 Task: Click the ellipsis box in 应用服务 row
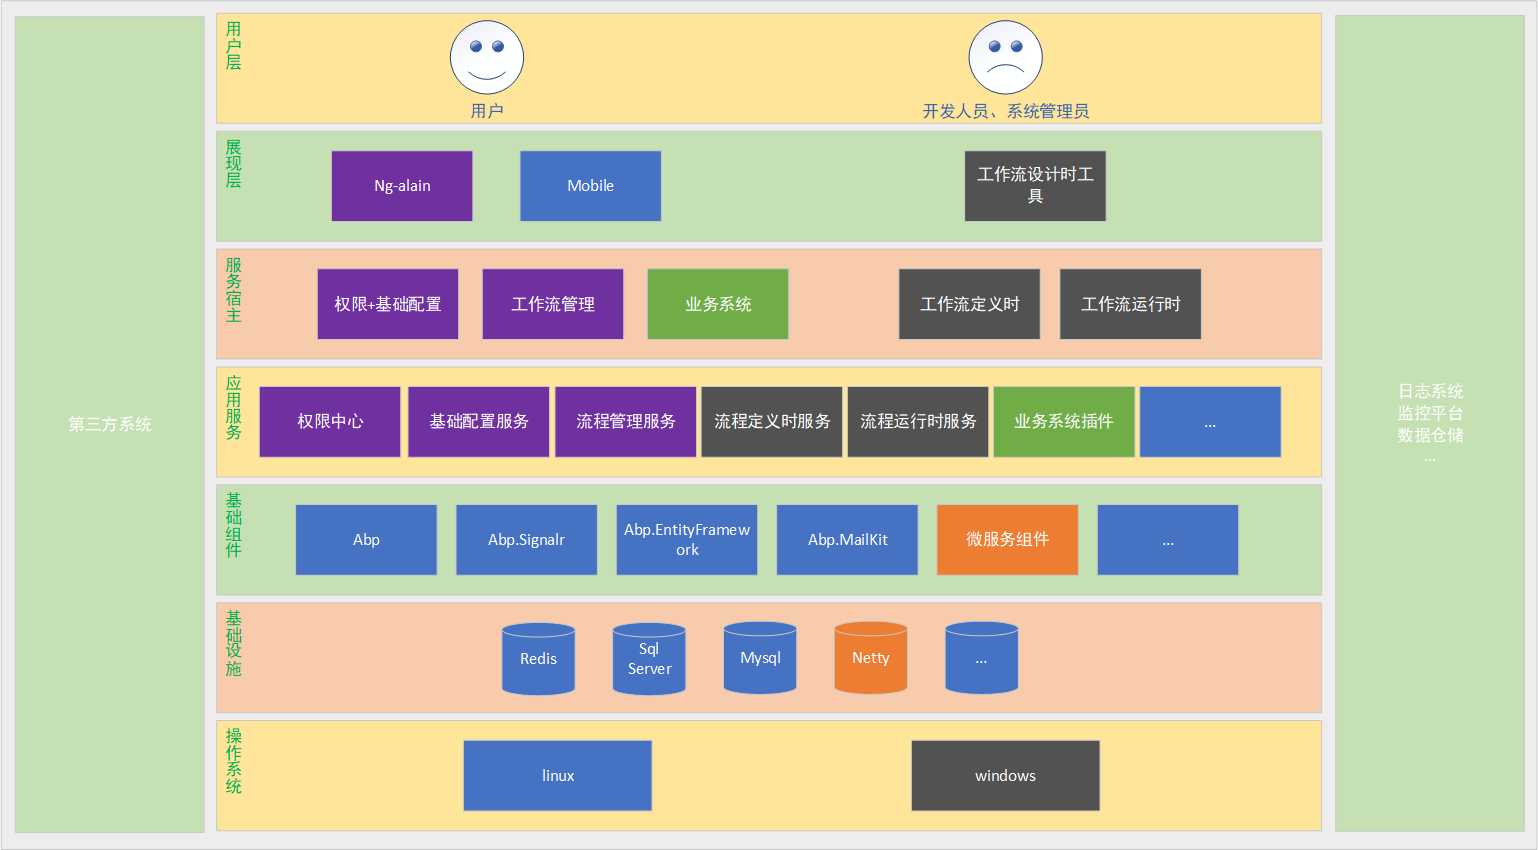point(1210,422)
